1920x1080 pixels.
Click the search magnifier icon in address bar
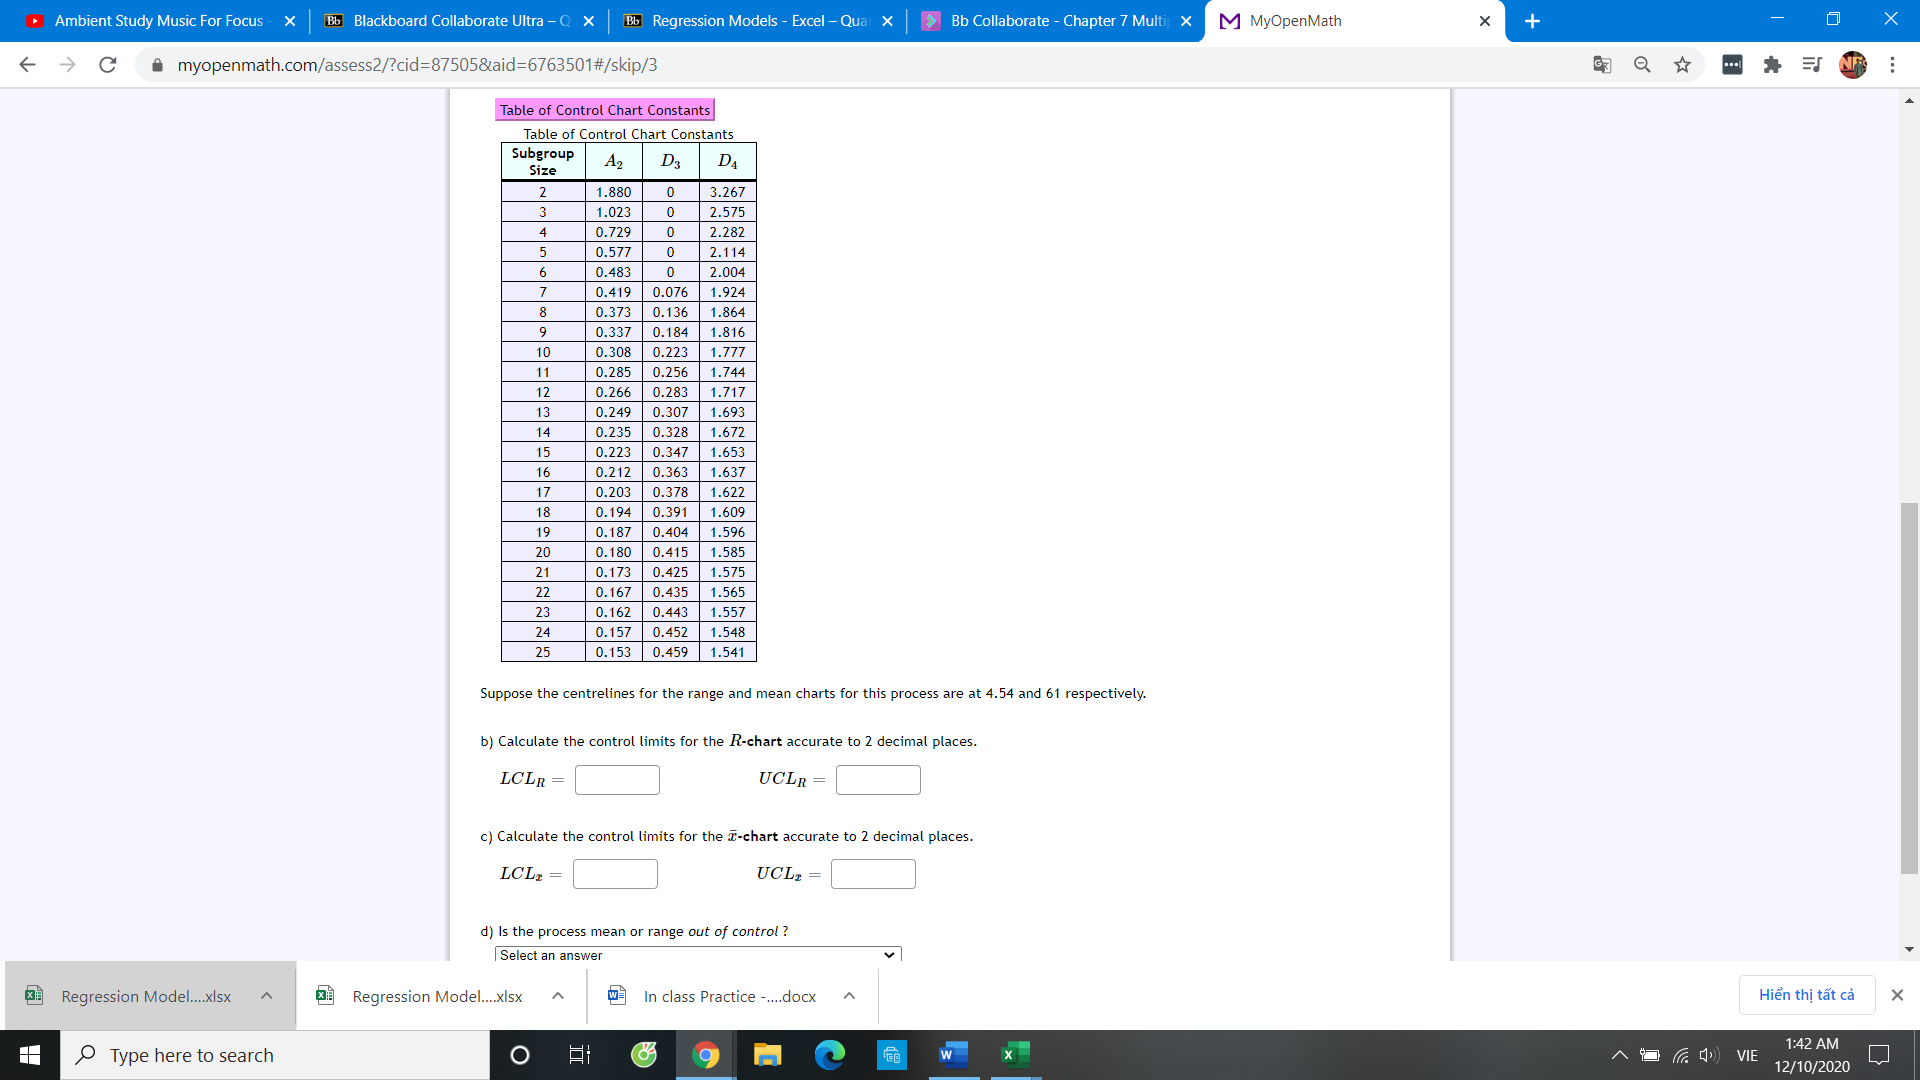[x=1642, y=64]
